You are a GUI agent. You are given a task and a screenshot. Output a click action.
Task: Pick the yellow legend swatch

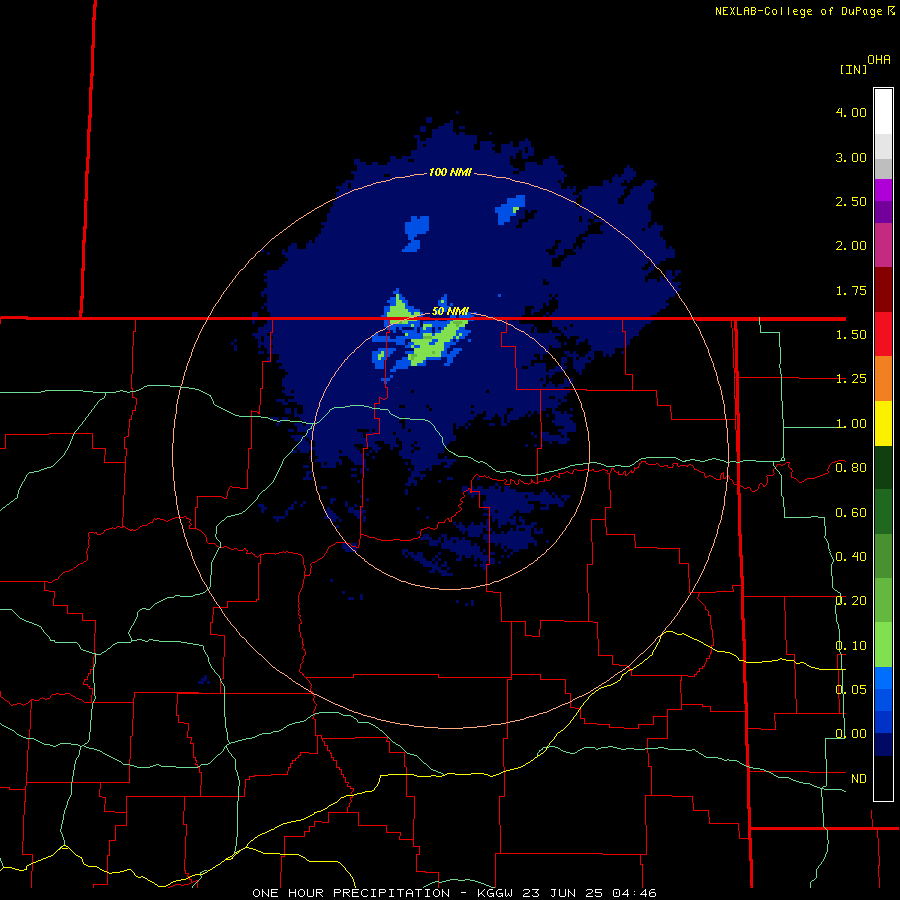883,423
